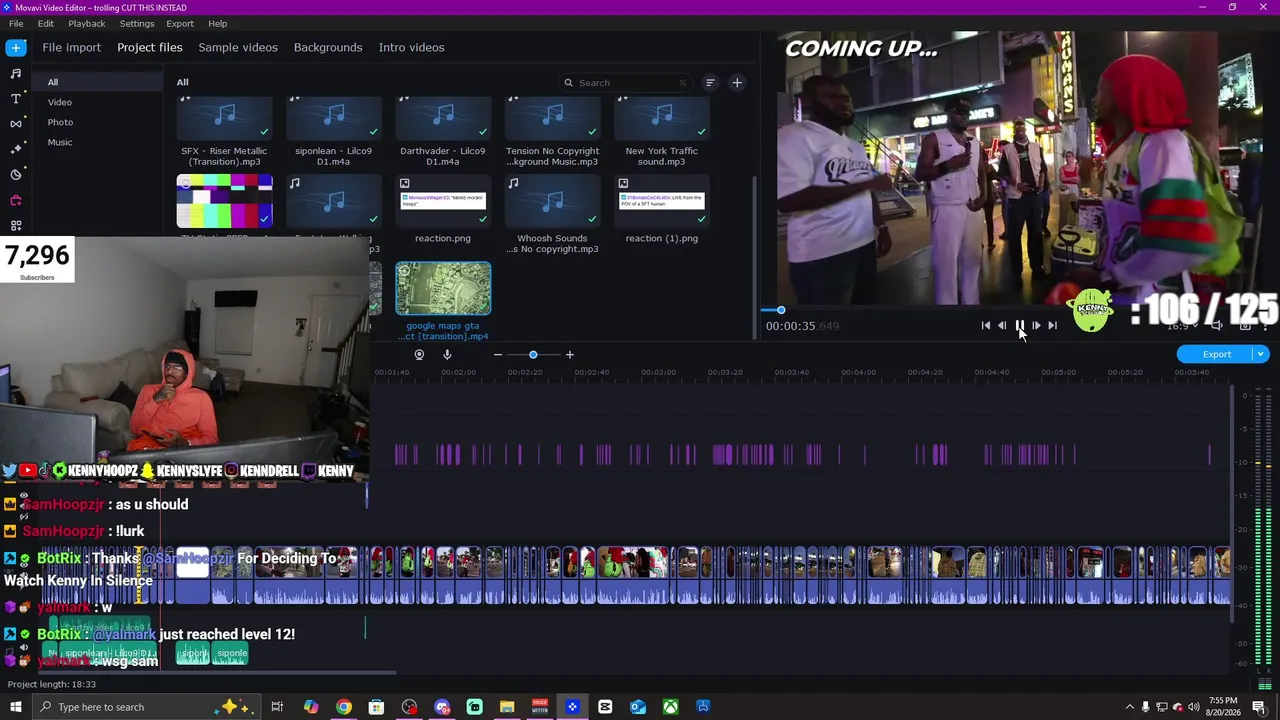Open the File menu
Image resolution: width=1280 pixels, height=720 pixels.
(x=16, y=23)
